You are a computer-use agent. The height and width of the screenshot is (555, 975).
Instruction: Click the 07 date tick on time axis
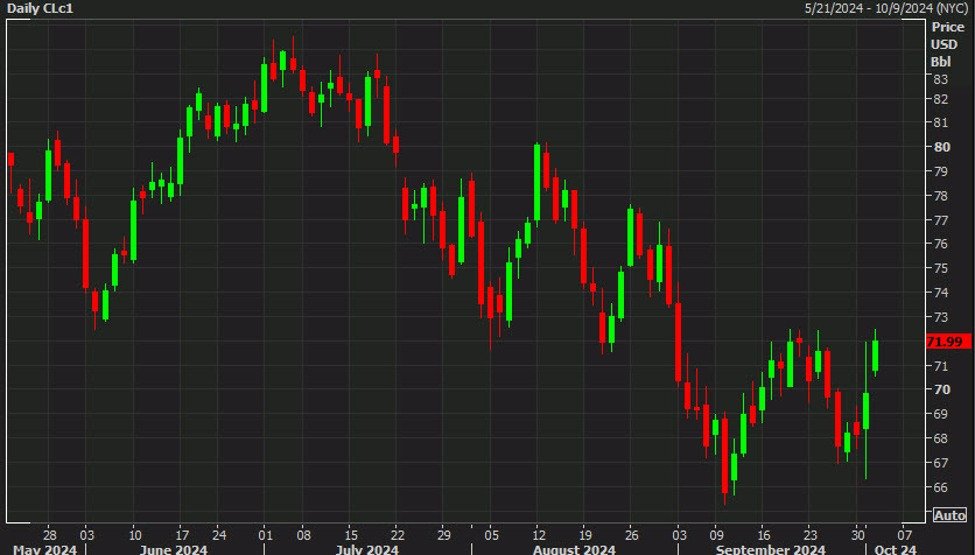click(x=906, y=534)
